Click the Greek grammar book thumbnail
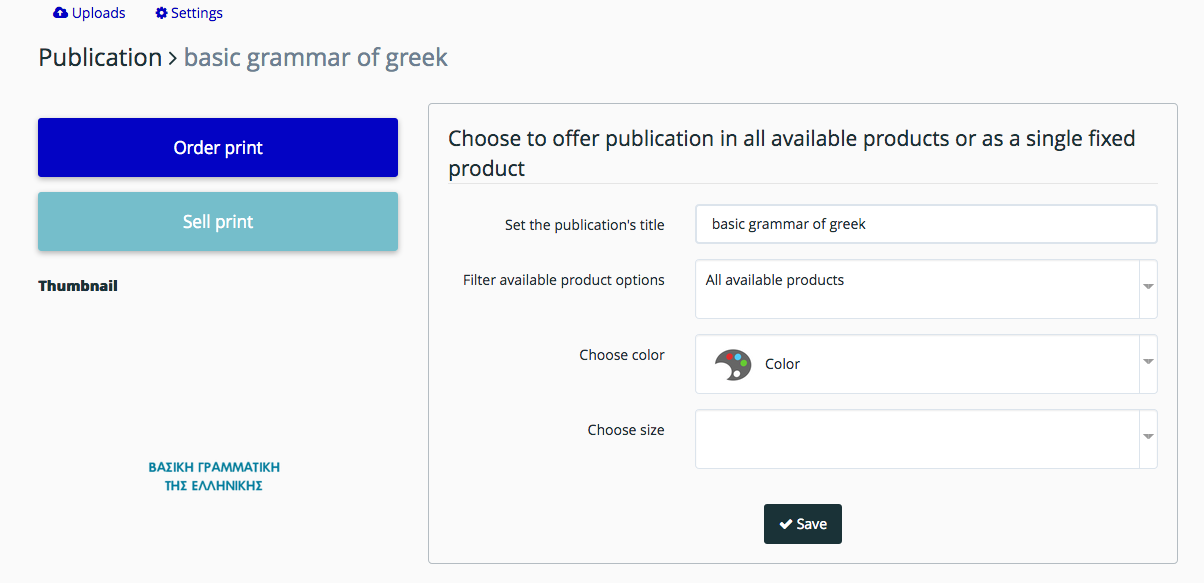Viewport: 1204px width, 583px height. tap(214, 476)
